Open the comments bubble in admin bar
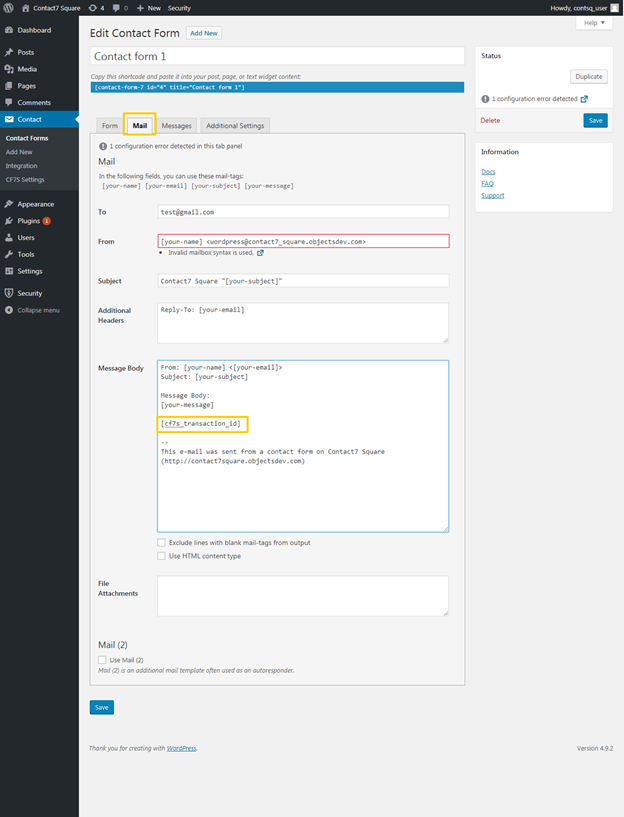 coord(120,8)
